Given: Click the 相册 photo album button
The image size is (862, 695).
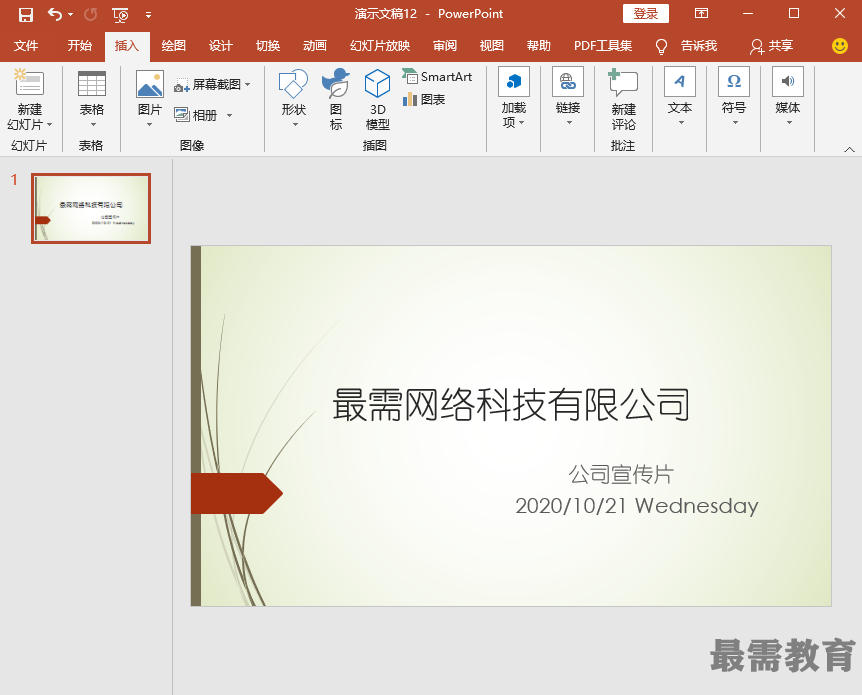Looking at the screenshot, I should click(x=196, y=115).
